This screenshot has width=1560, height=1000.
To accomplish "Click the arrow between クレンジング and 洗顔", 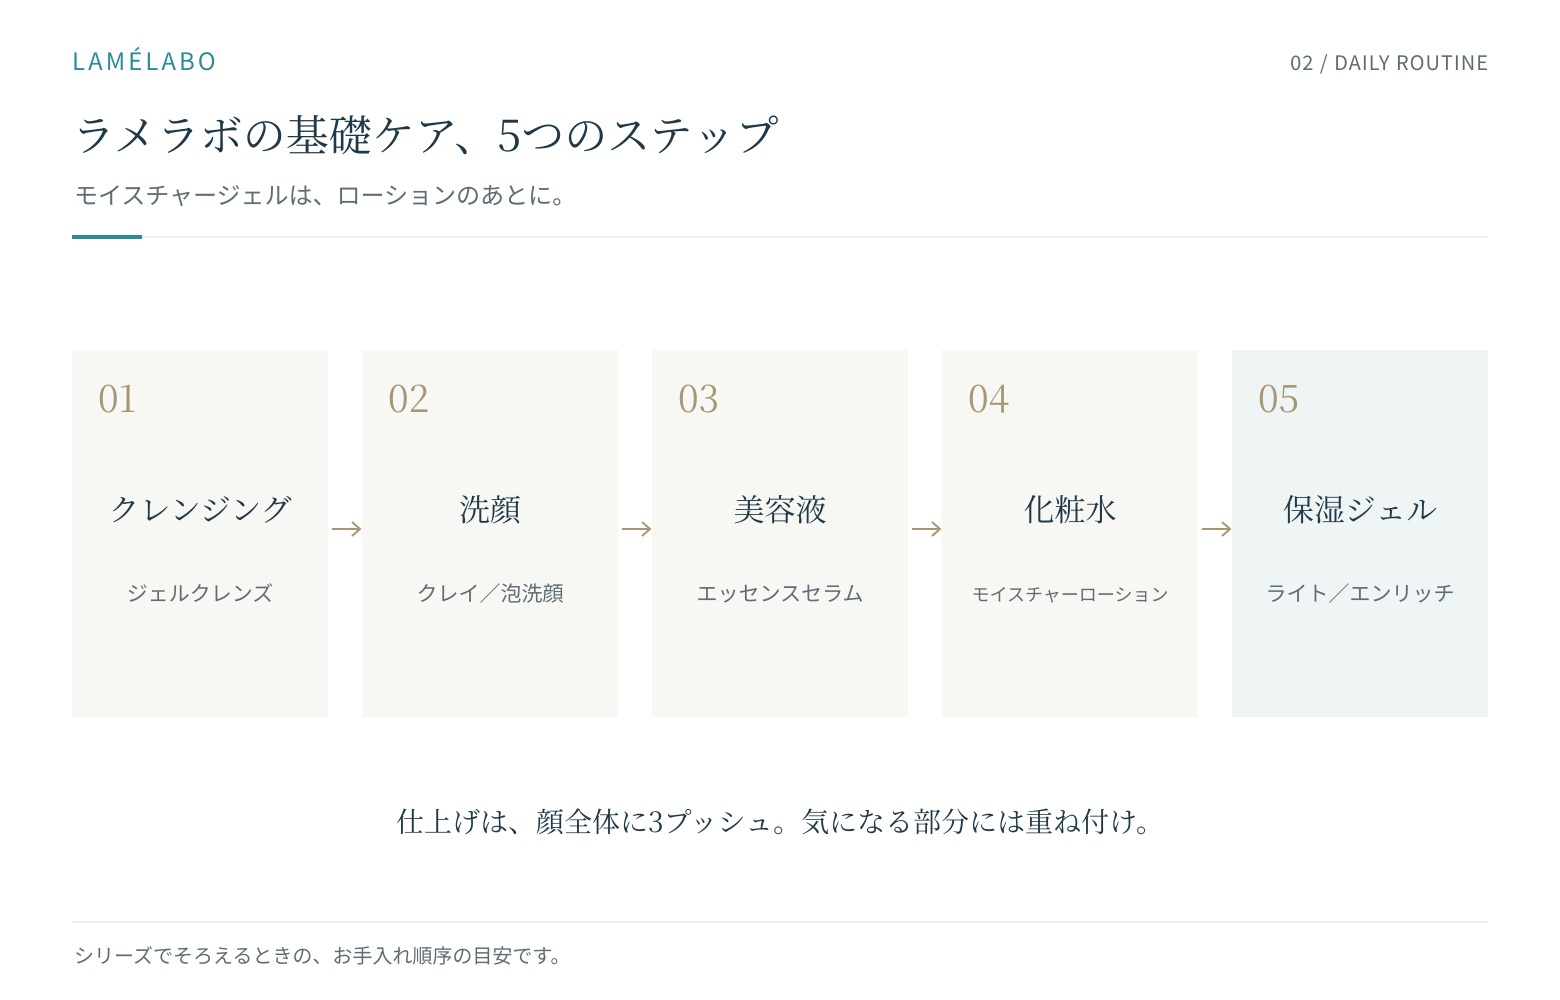I will [x=346, y=529].
